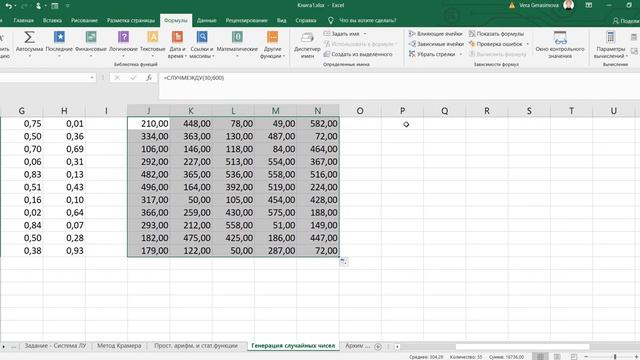Undo the last action in the title bar
Viewport: 640px width, 360px height.
click(8, 6)
